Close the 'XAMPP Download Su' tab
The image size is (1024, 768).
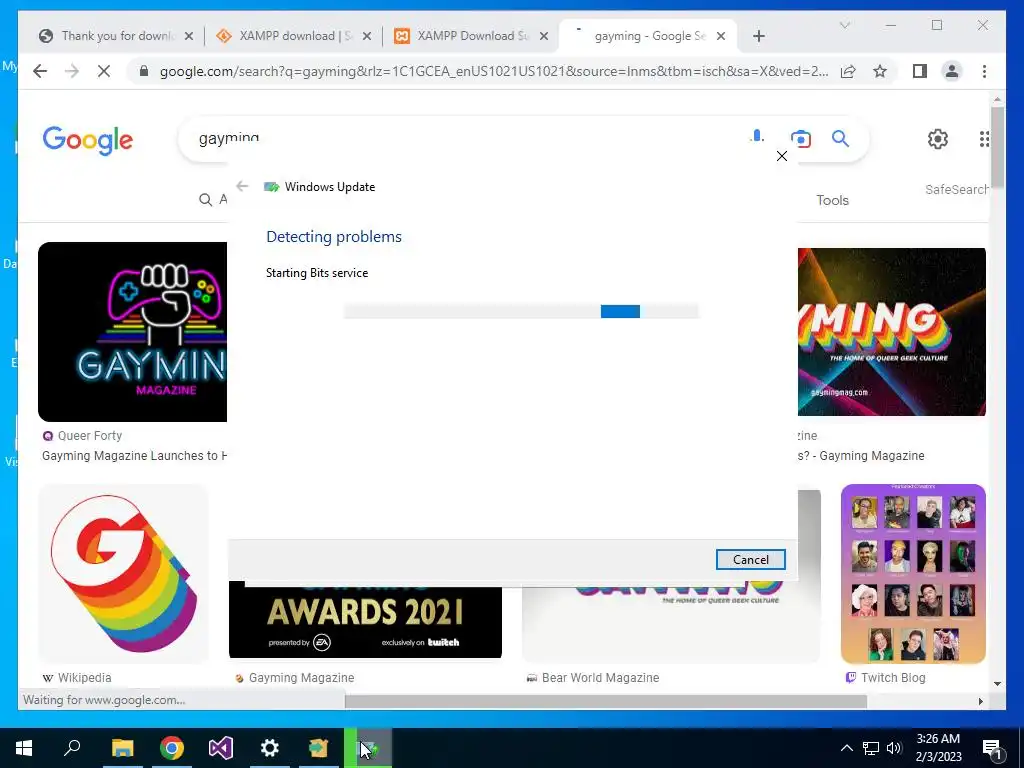(544, 36)
